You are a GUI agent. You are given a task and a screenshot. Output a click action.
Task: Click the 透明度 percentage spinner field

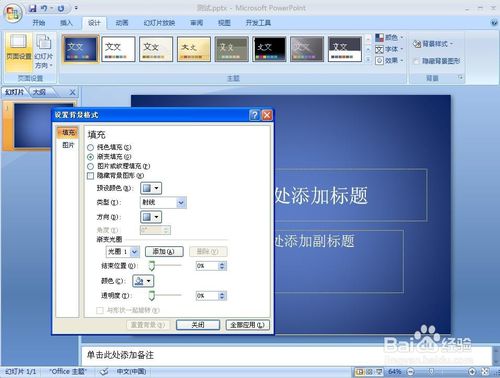pos(211,295)
